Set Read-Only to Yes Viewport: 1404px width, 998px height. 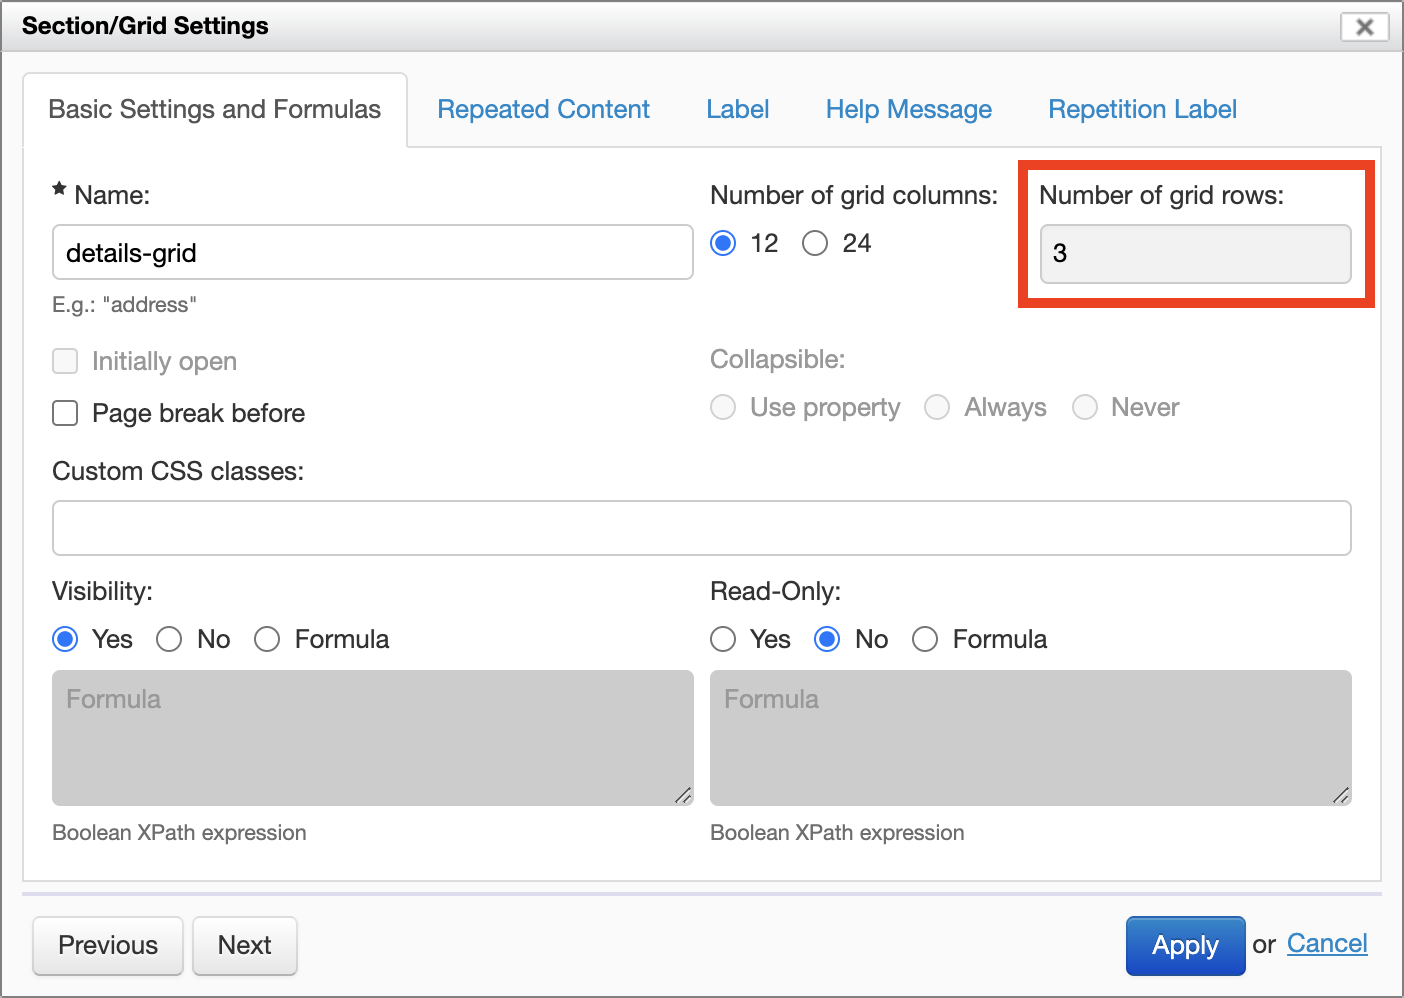(x=723, y=639)
